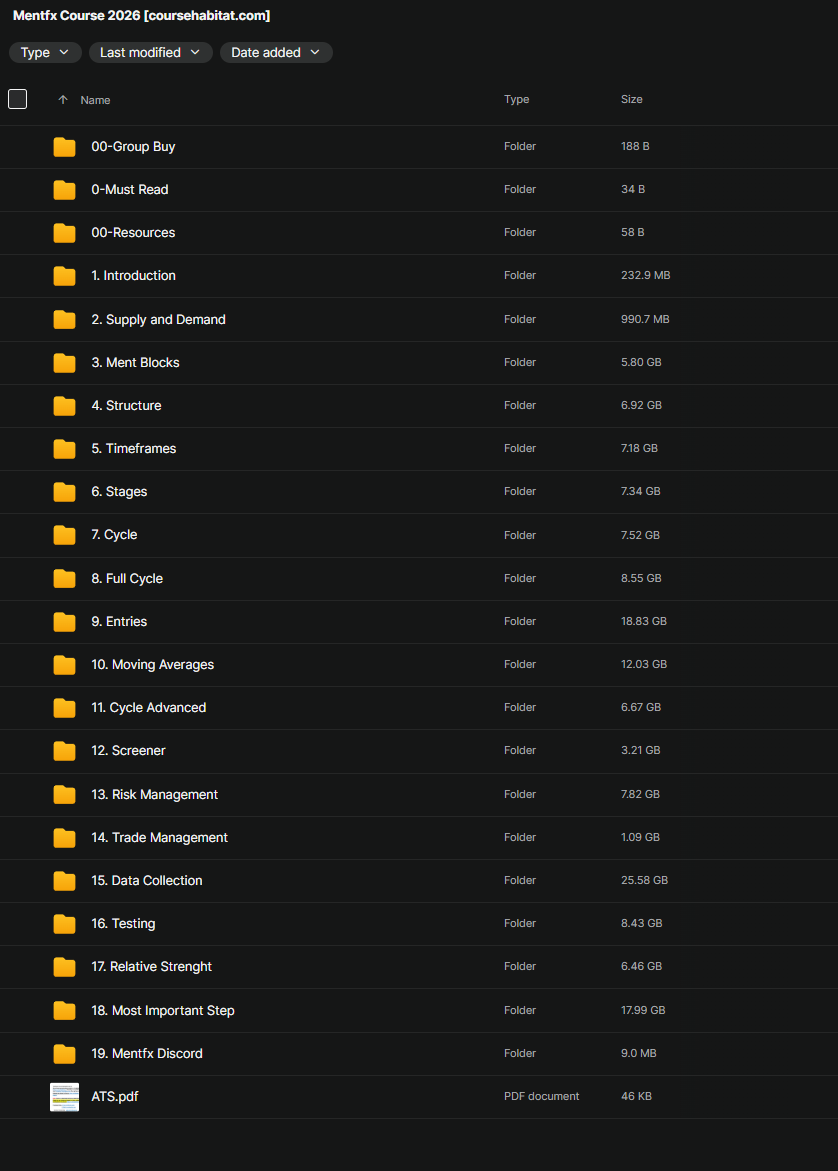Click the folder icon beside 3. Ment Blocks
This screenshot has width=838, height=1171.
[x=64, y=363]
